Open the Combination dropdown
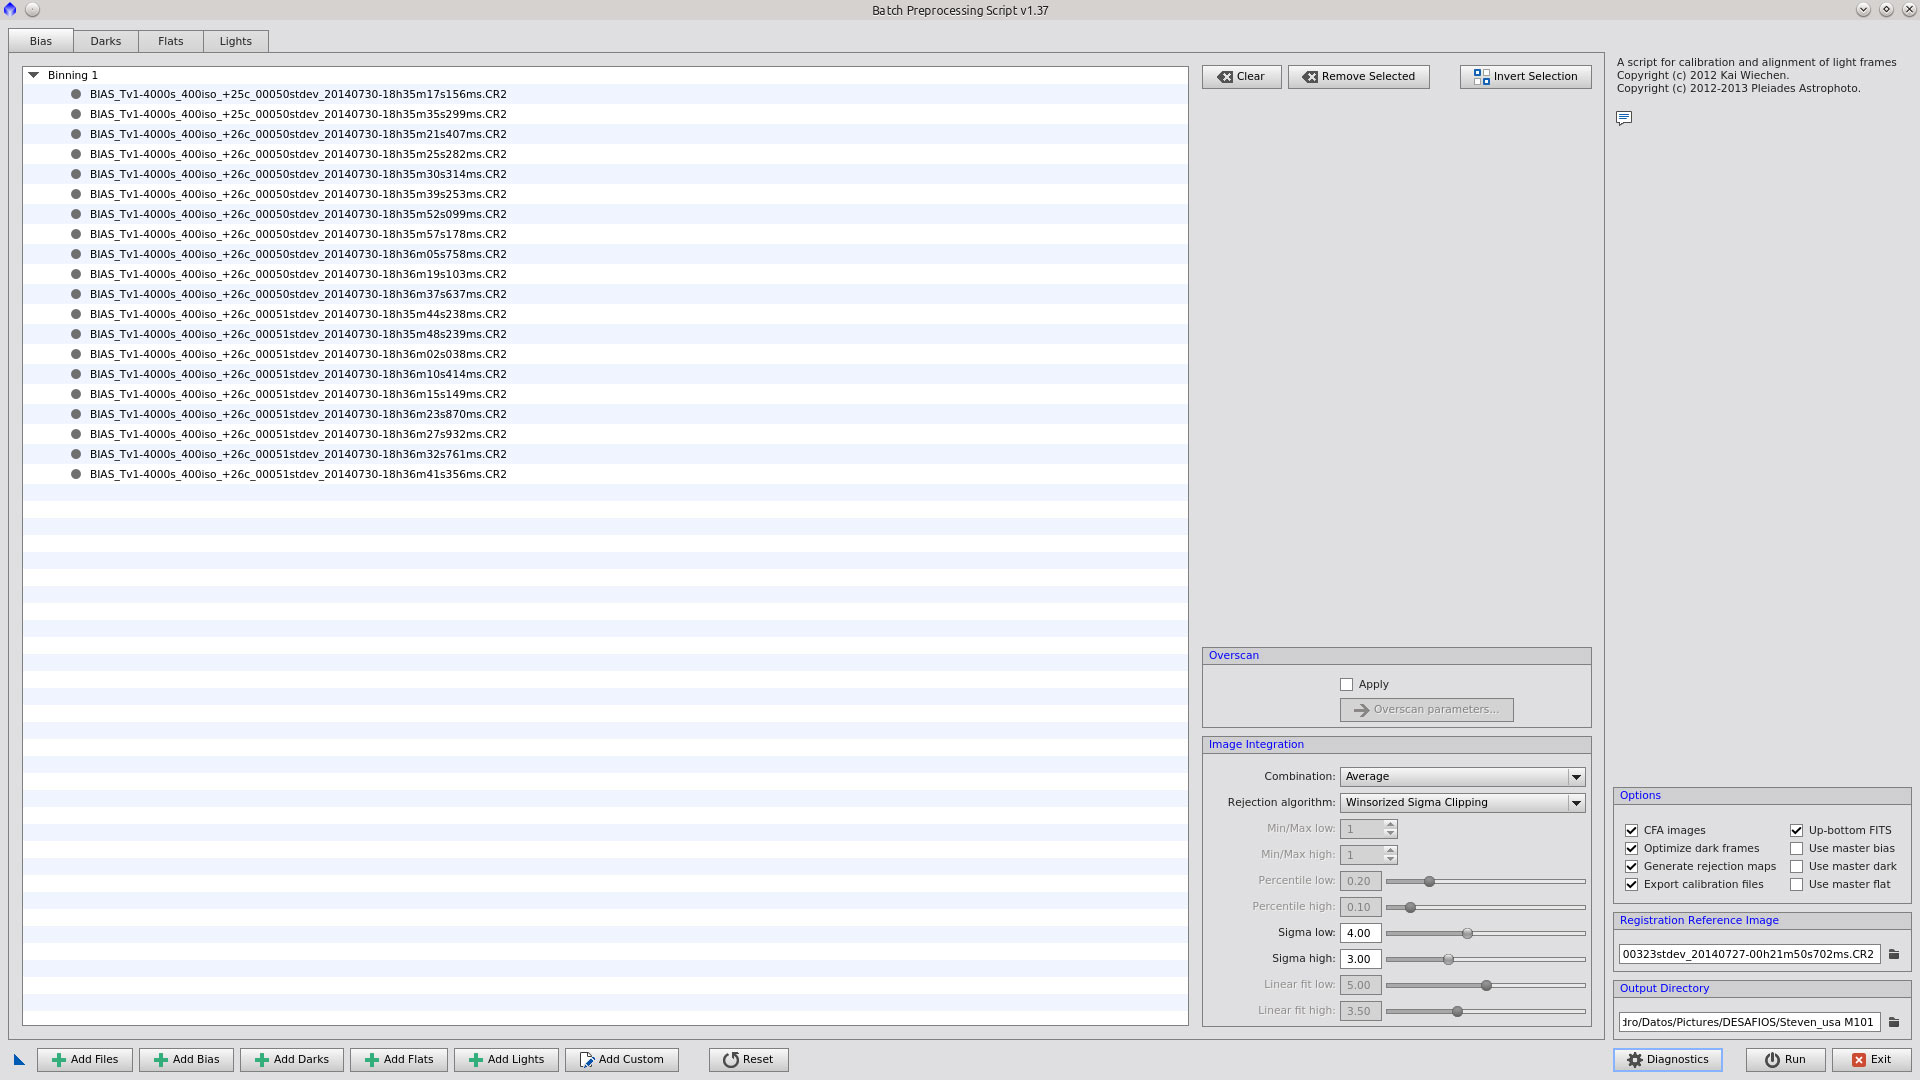The image size is (1920, 1080). coord(1462,777)
